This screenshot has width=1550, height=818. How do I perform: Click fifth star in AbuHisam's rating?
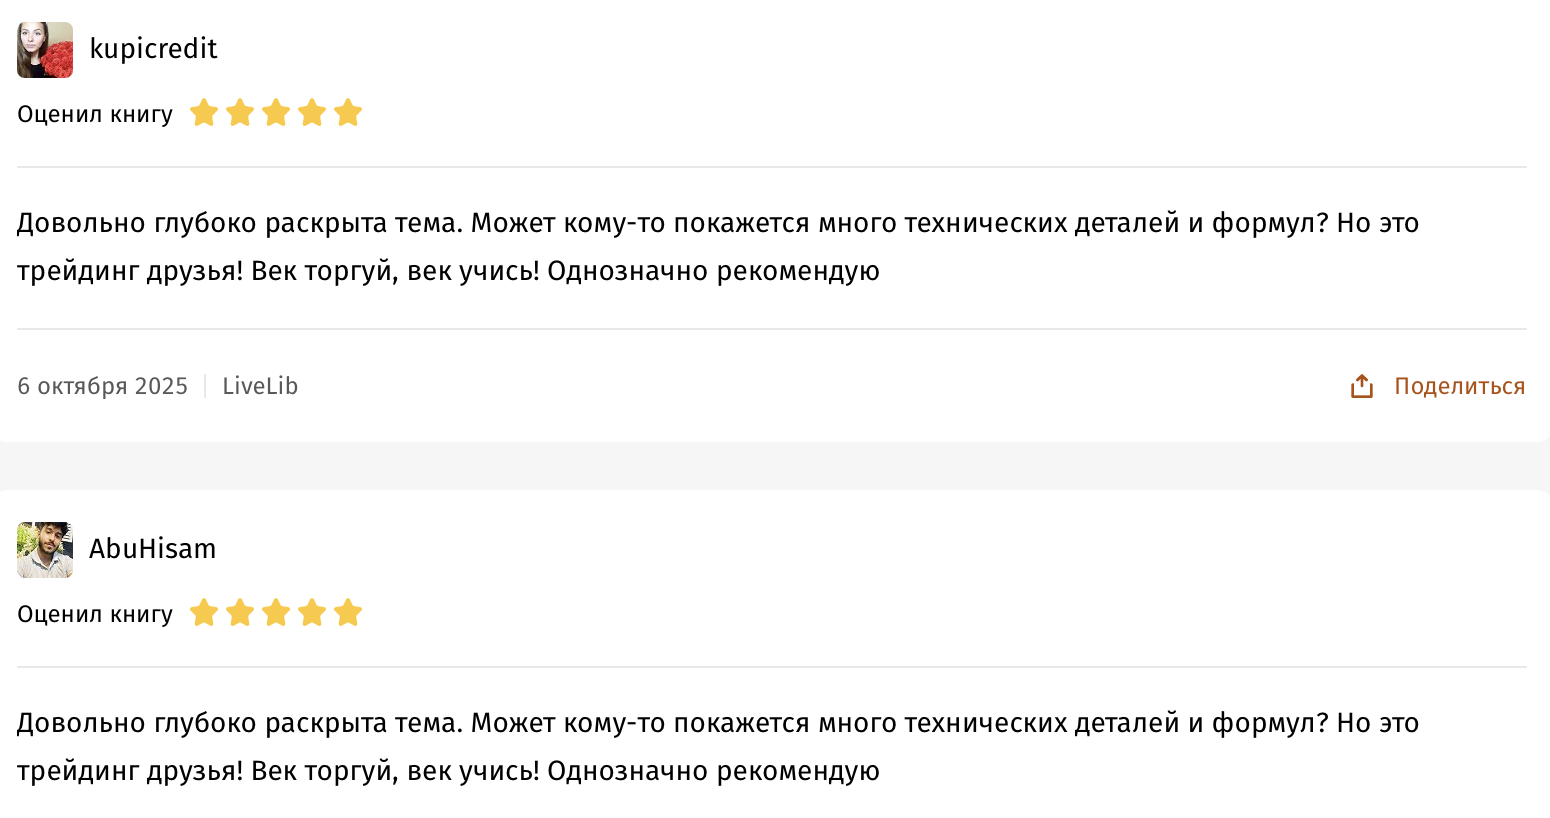348,613
